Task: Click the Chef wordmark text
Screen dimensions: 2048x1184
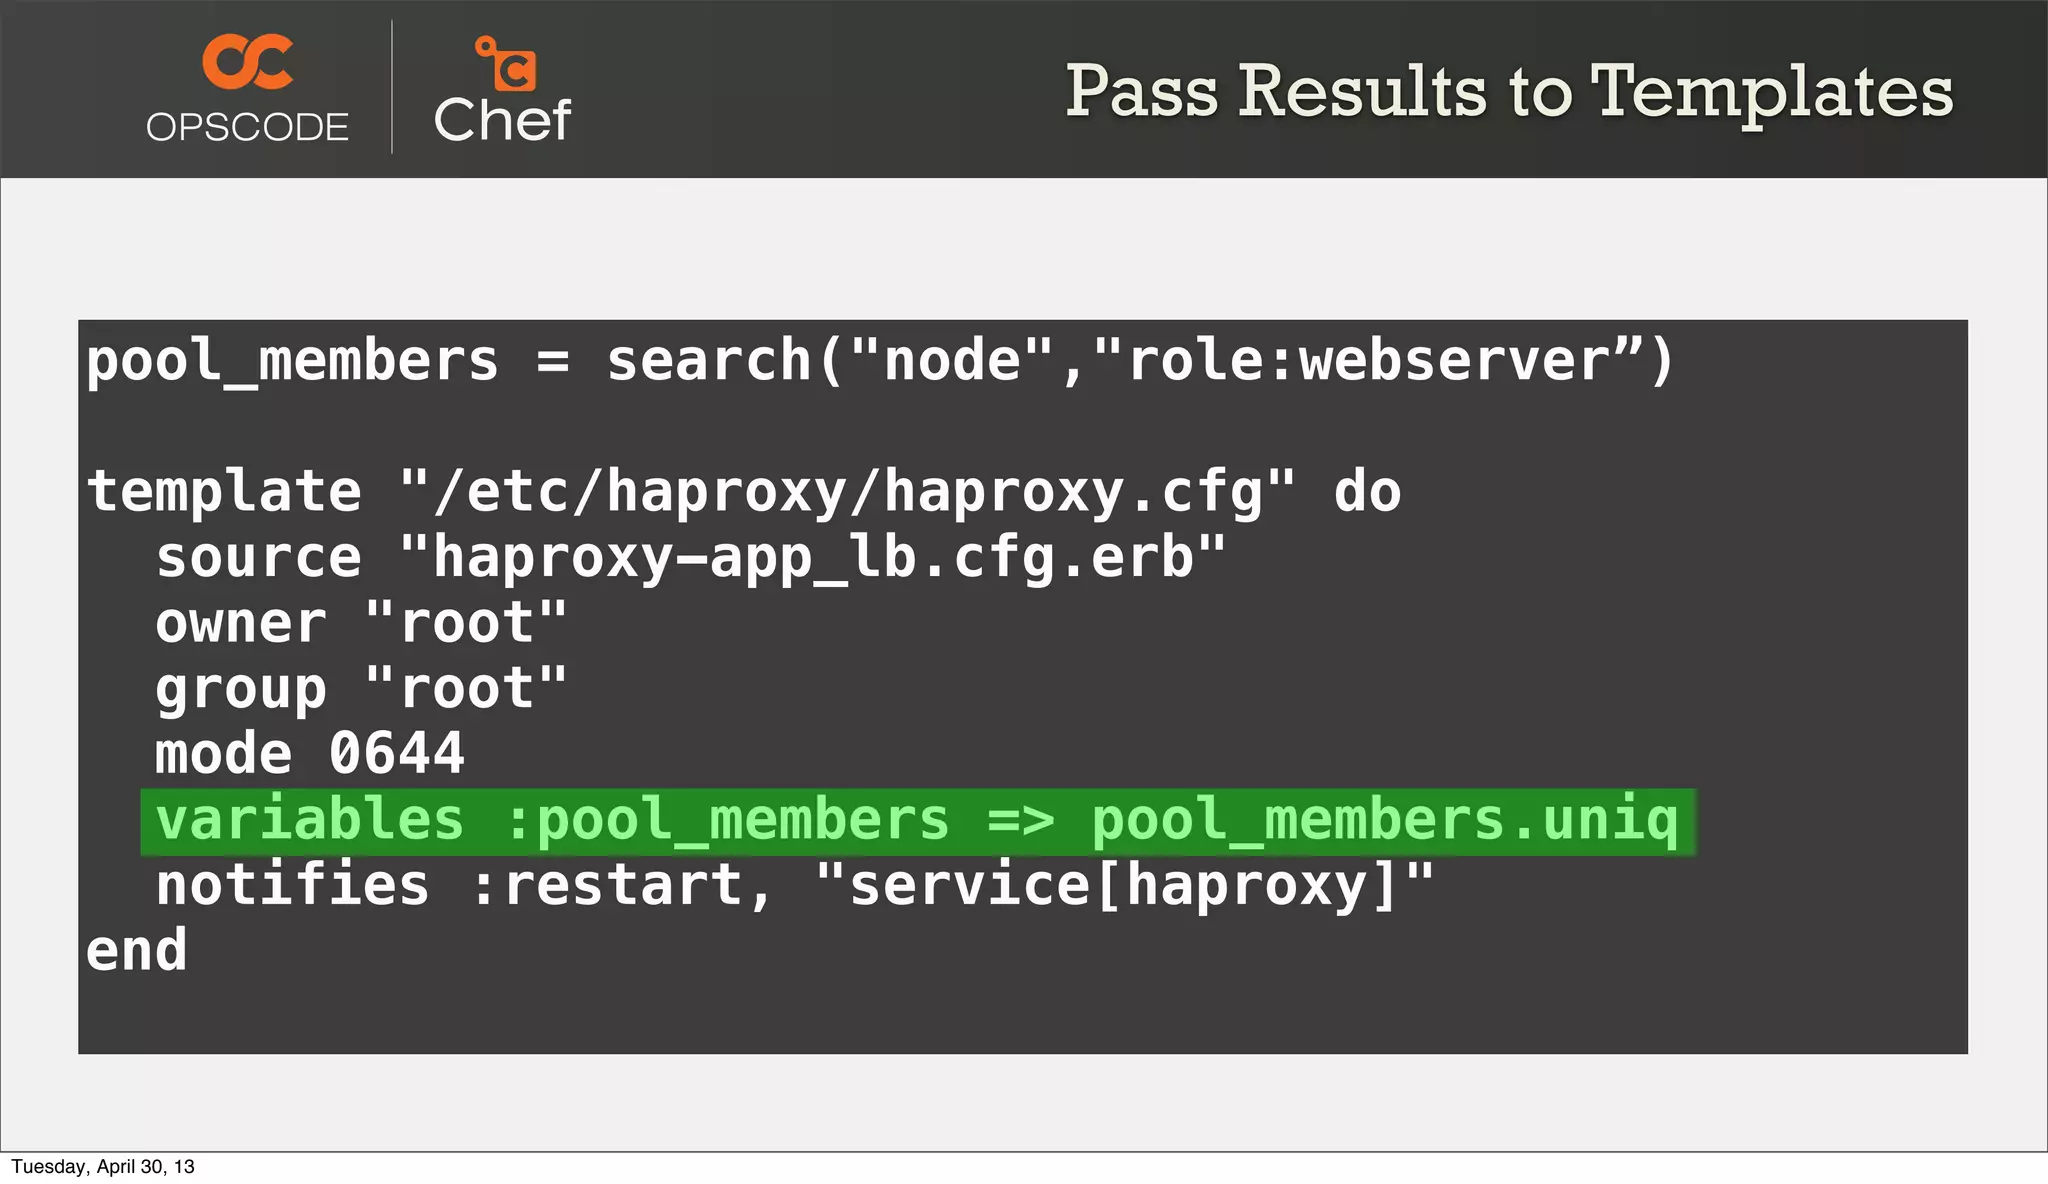Action: [502, 120]
